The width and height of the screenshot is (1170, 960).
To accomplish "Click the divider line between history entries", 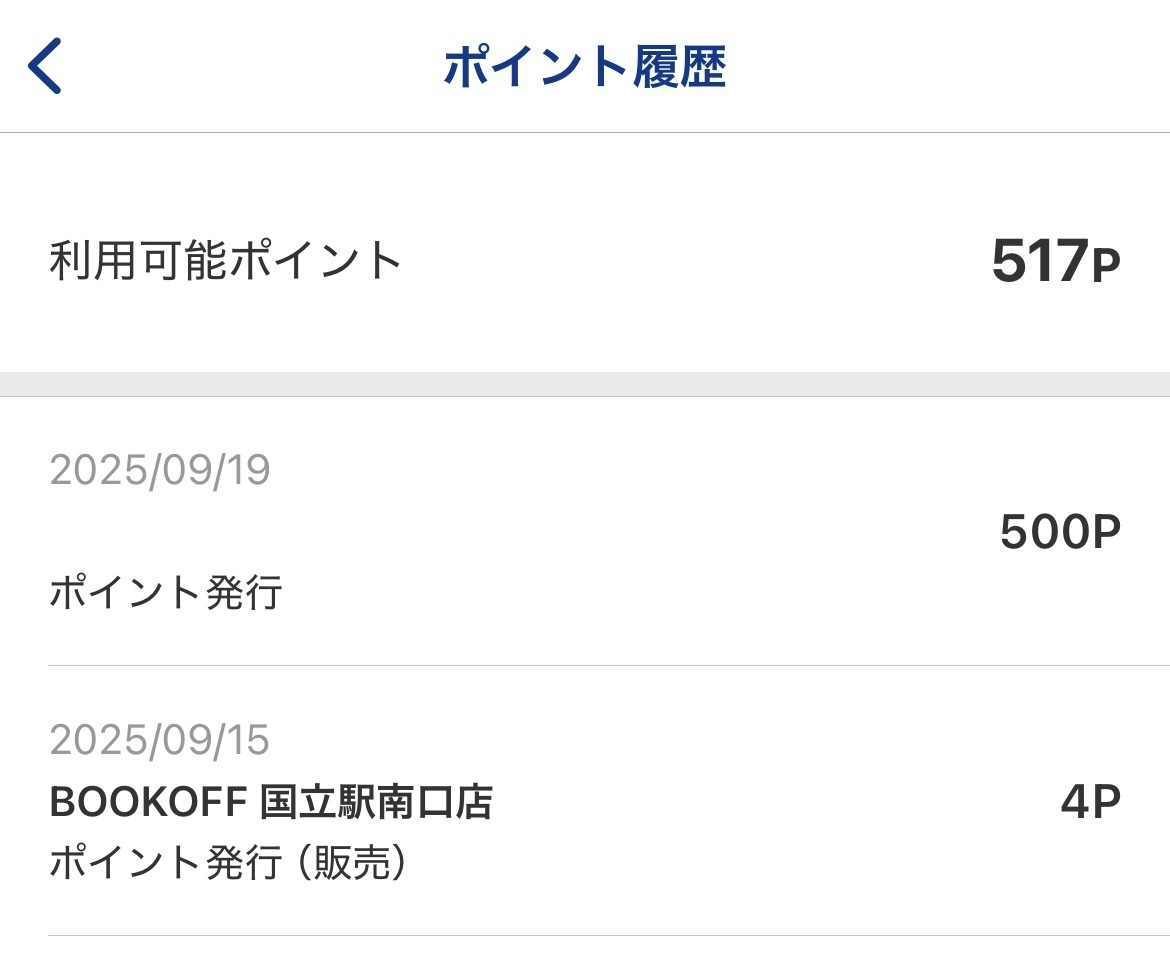I will tap(608, 666).
